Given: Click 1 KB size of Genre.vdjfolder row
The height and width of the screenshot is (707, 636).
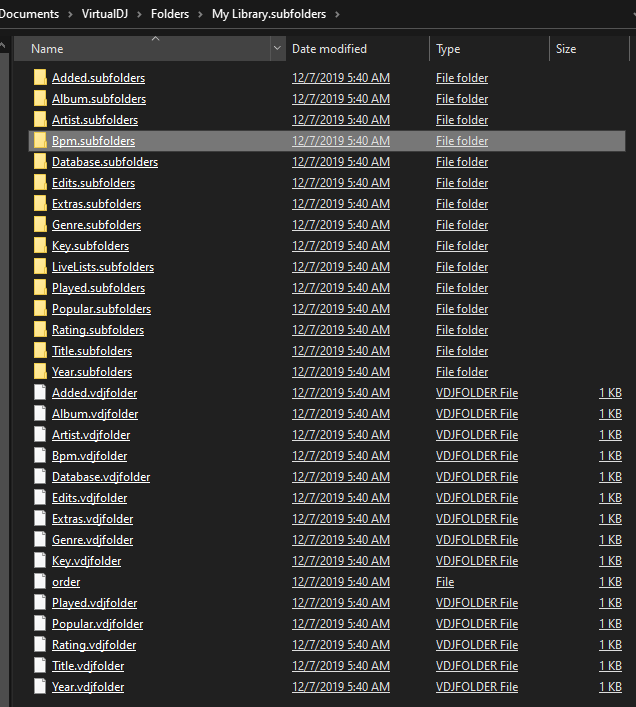Looking at the screenshot, I should pyautogui.click(x=610, y=540).
